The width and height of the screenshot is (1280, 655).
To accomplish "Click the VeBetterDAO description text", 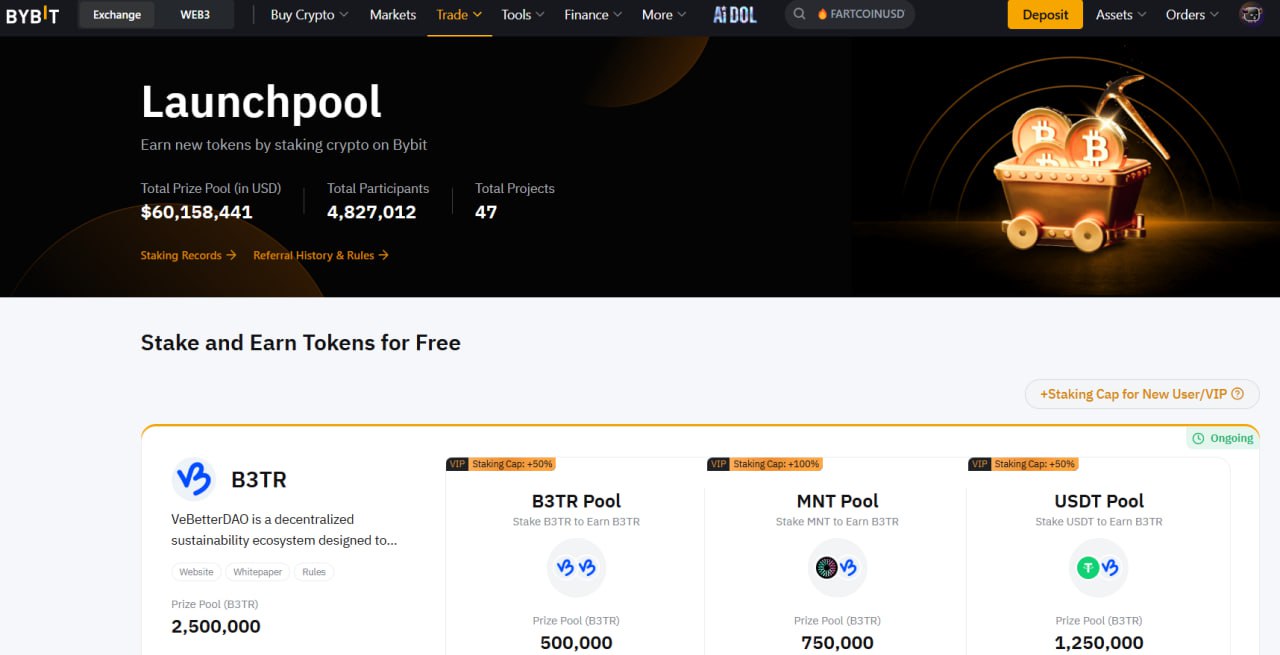I will (x=284, y=530).
